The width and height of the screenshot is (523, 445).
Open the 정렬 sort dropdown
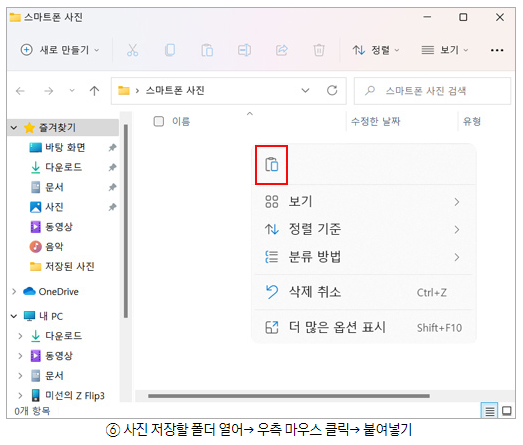[376, 50]
